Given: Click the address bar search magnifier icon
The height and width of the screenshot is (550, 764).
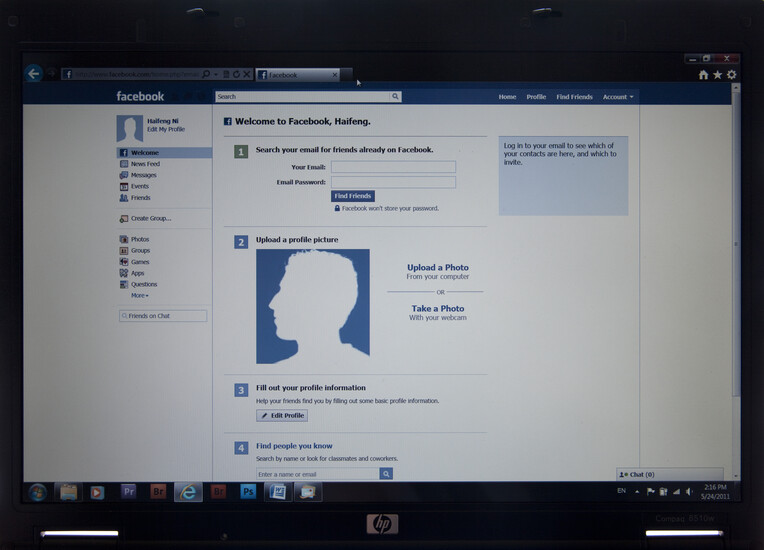Looking at the screenshot, I should (206, 75).
